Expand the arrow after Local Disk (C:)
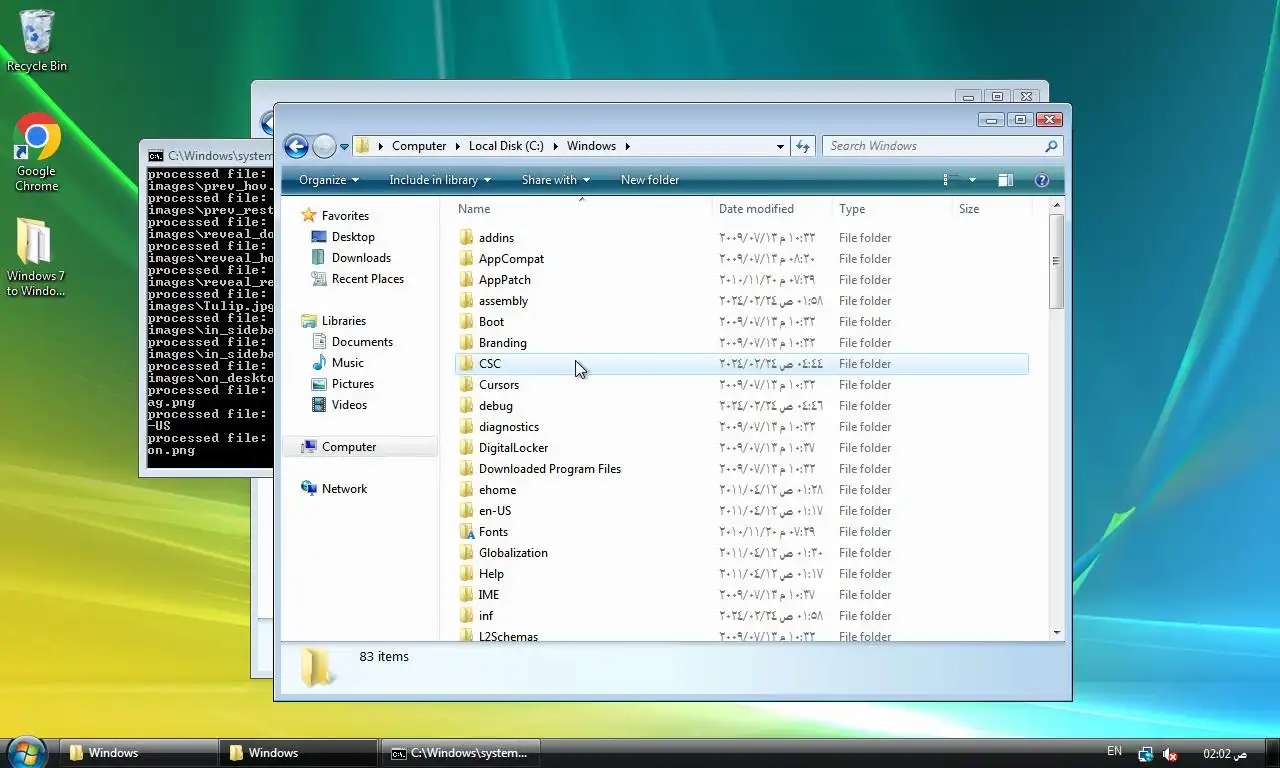Image resolution: width=1280 pixels, height=768 pixels. [x=555, y=146]
